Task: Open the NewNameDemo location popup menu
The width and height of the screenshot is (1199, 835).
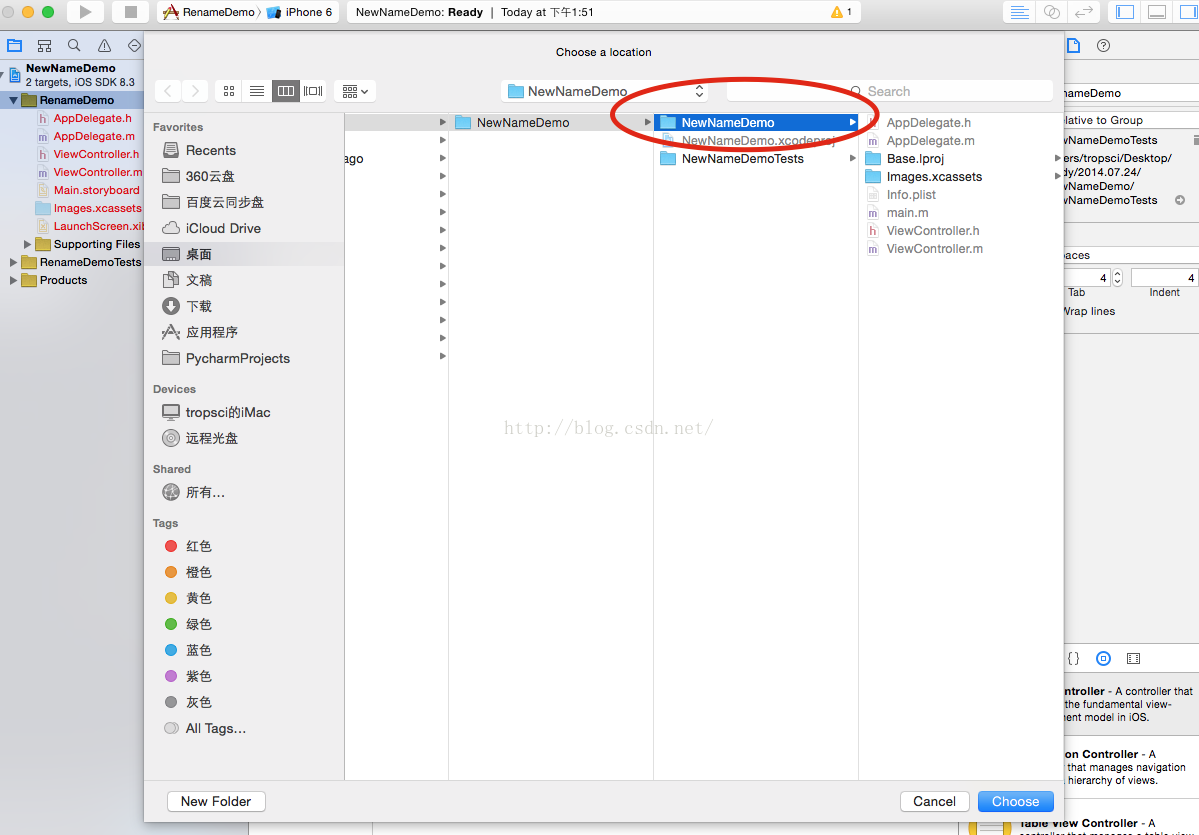Action: coord(604,91)
